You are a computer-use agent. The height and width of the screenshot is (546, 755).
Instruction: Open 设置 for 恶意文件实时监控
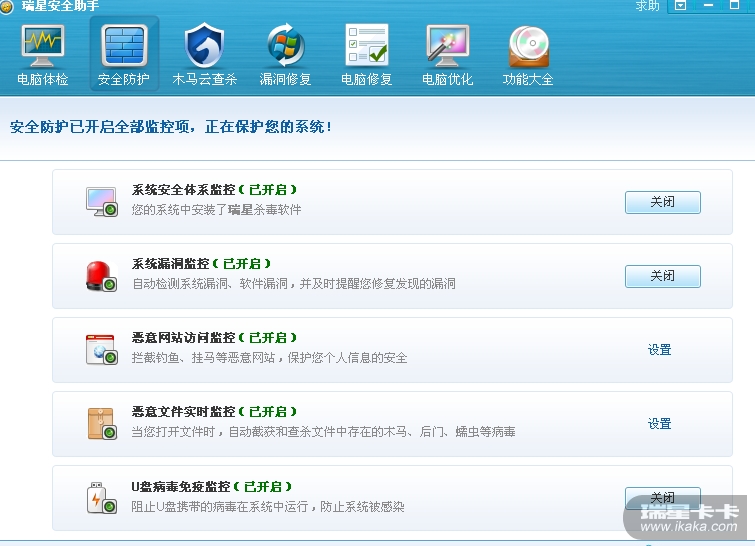[x=660, y=424]
